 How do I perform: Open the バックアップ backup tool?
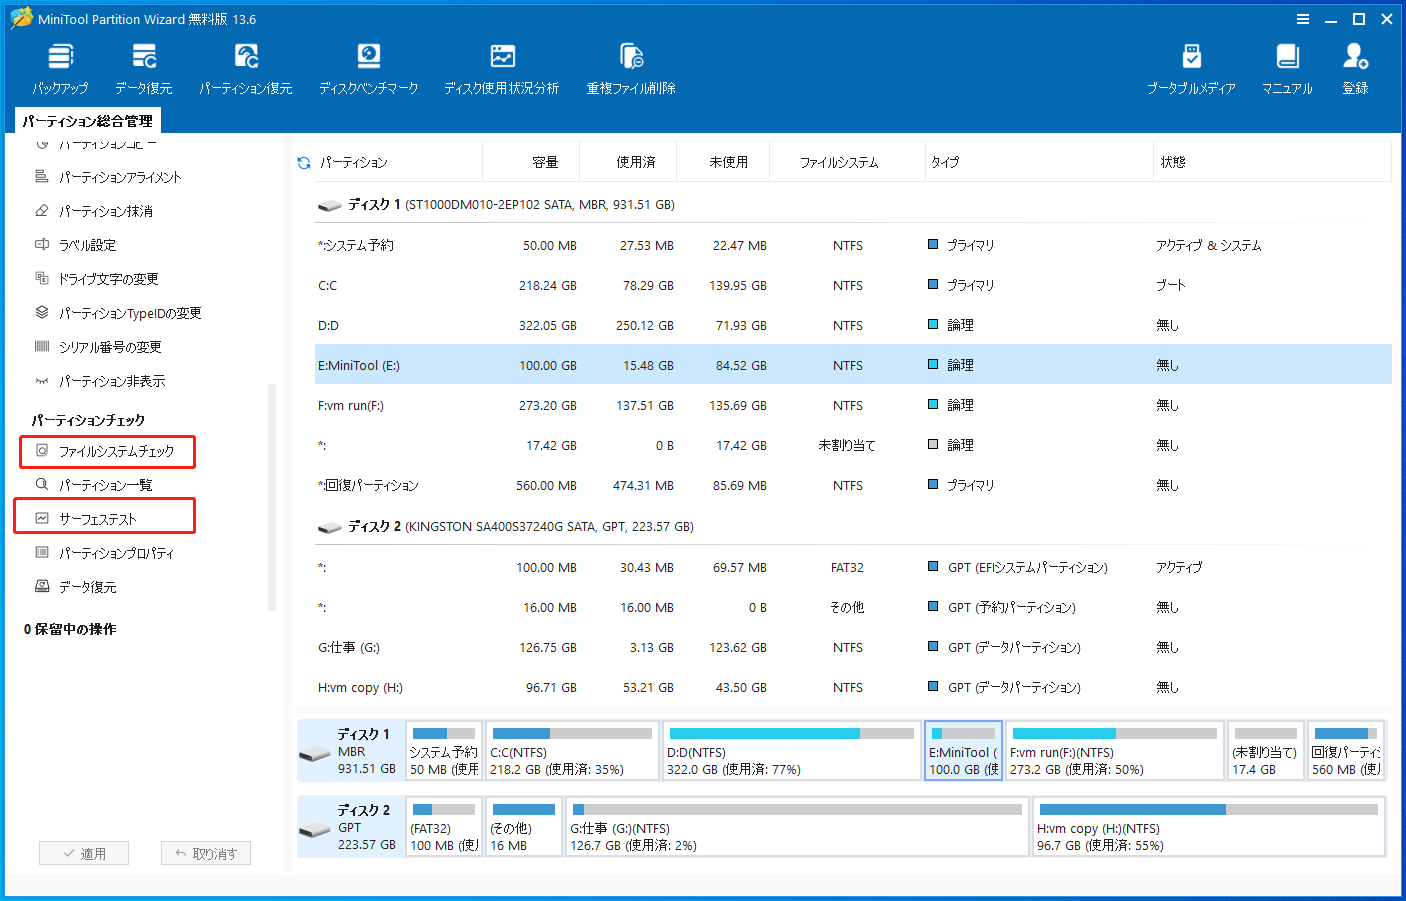tap(60, 69)
